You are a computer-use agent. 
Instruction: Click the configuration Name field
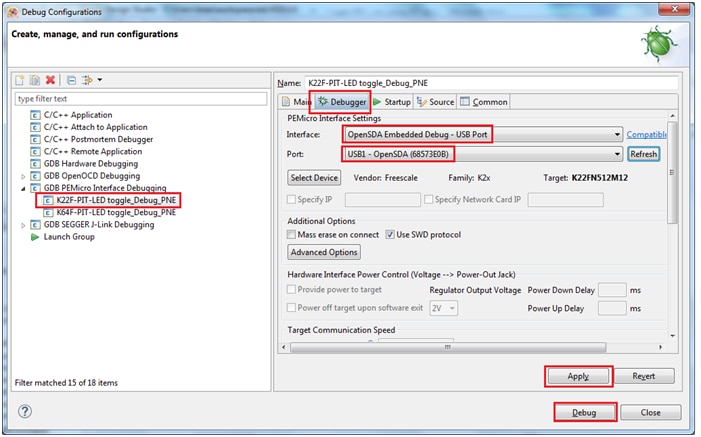click(491, 83)
